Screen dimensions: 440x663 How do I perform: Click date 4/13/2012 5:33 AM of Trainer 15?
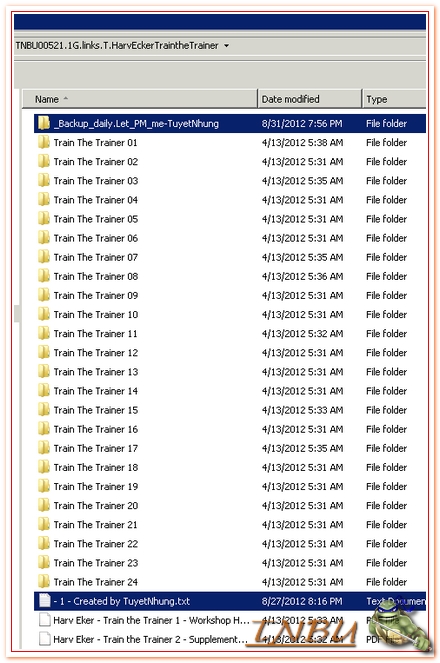[x=302, y=410]
